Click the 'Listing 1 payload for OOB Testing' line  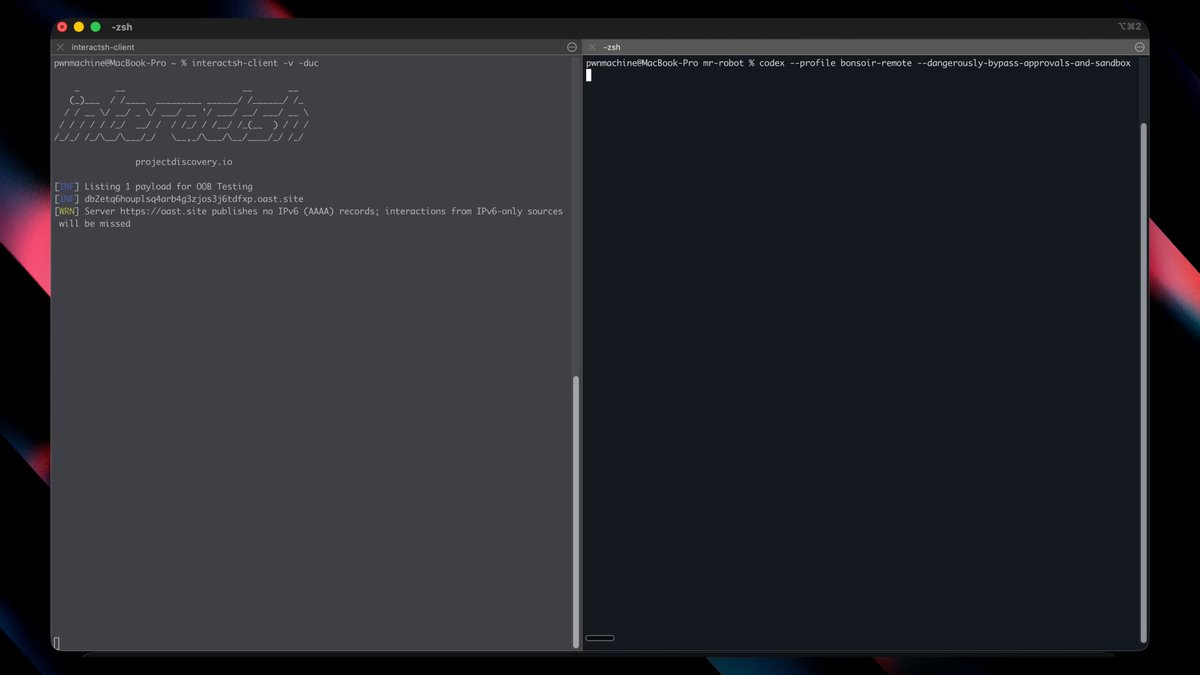click(x=168, y=187)
